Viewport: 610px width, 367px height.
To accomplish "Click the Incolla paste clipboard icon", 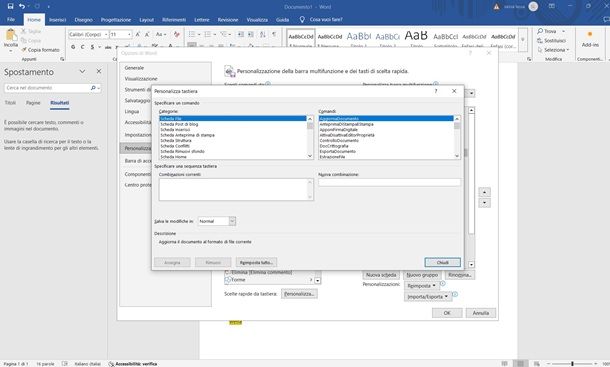I will [11, 36].
